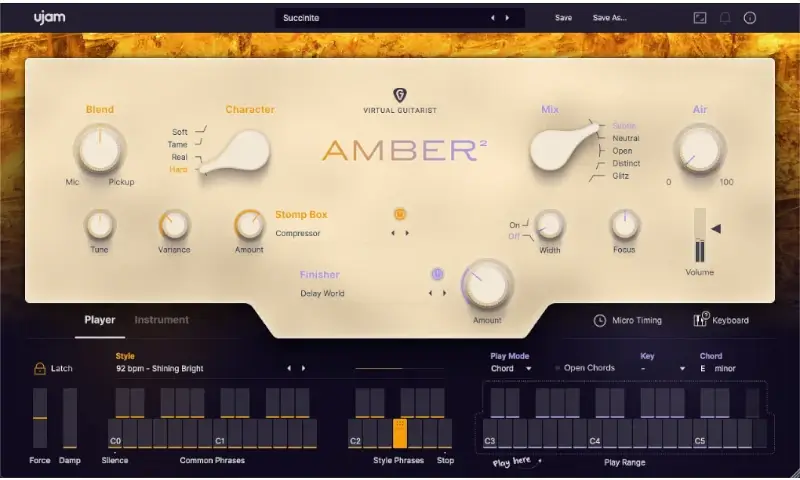
Task: Click the resize window icon
Action: [700, 17]
